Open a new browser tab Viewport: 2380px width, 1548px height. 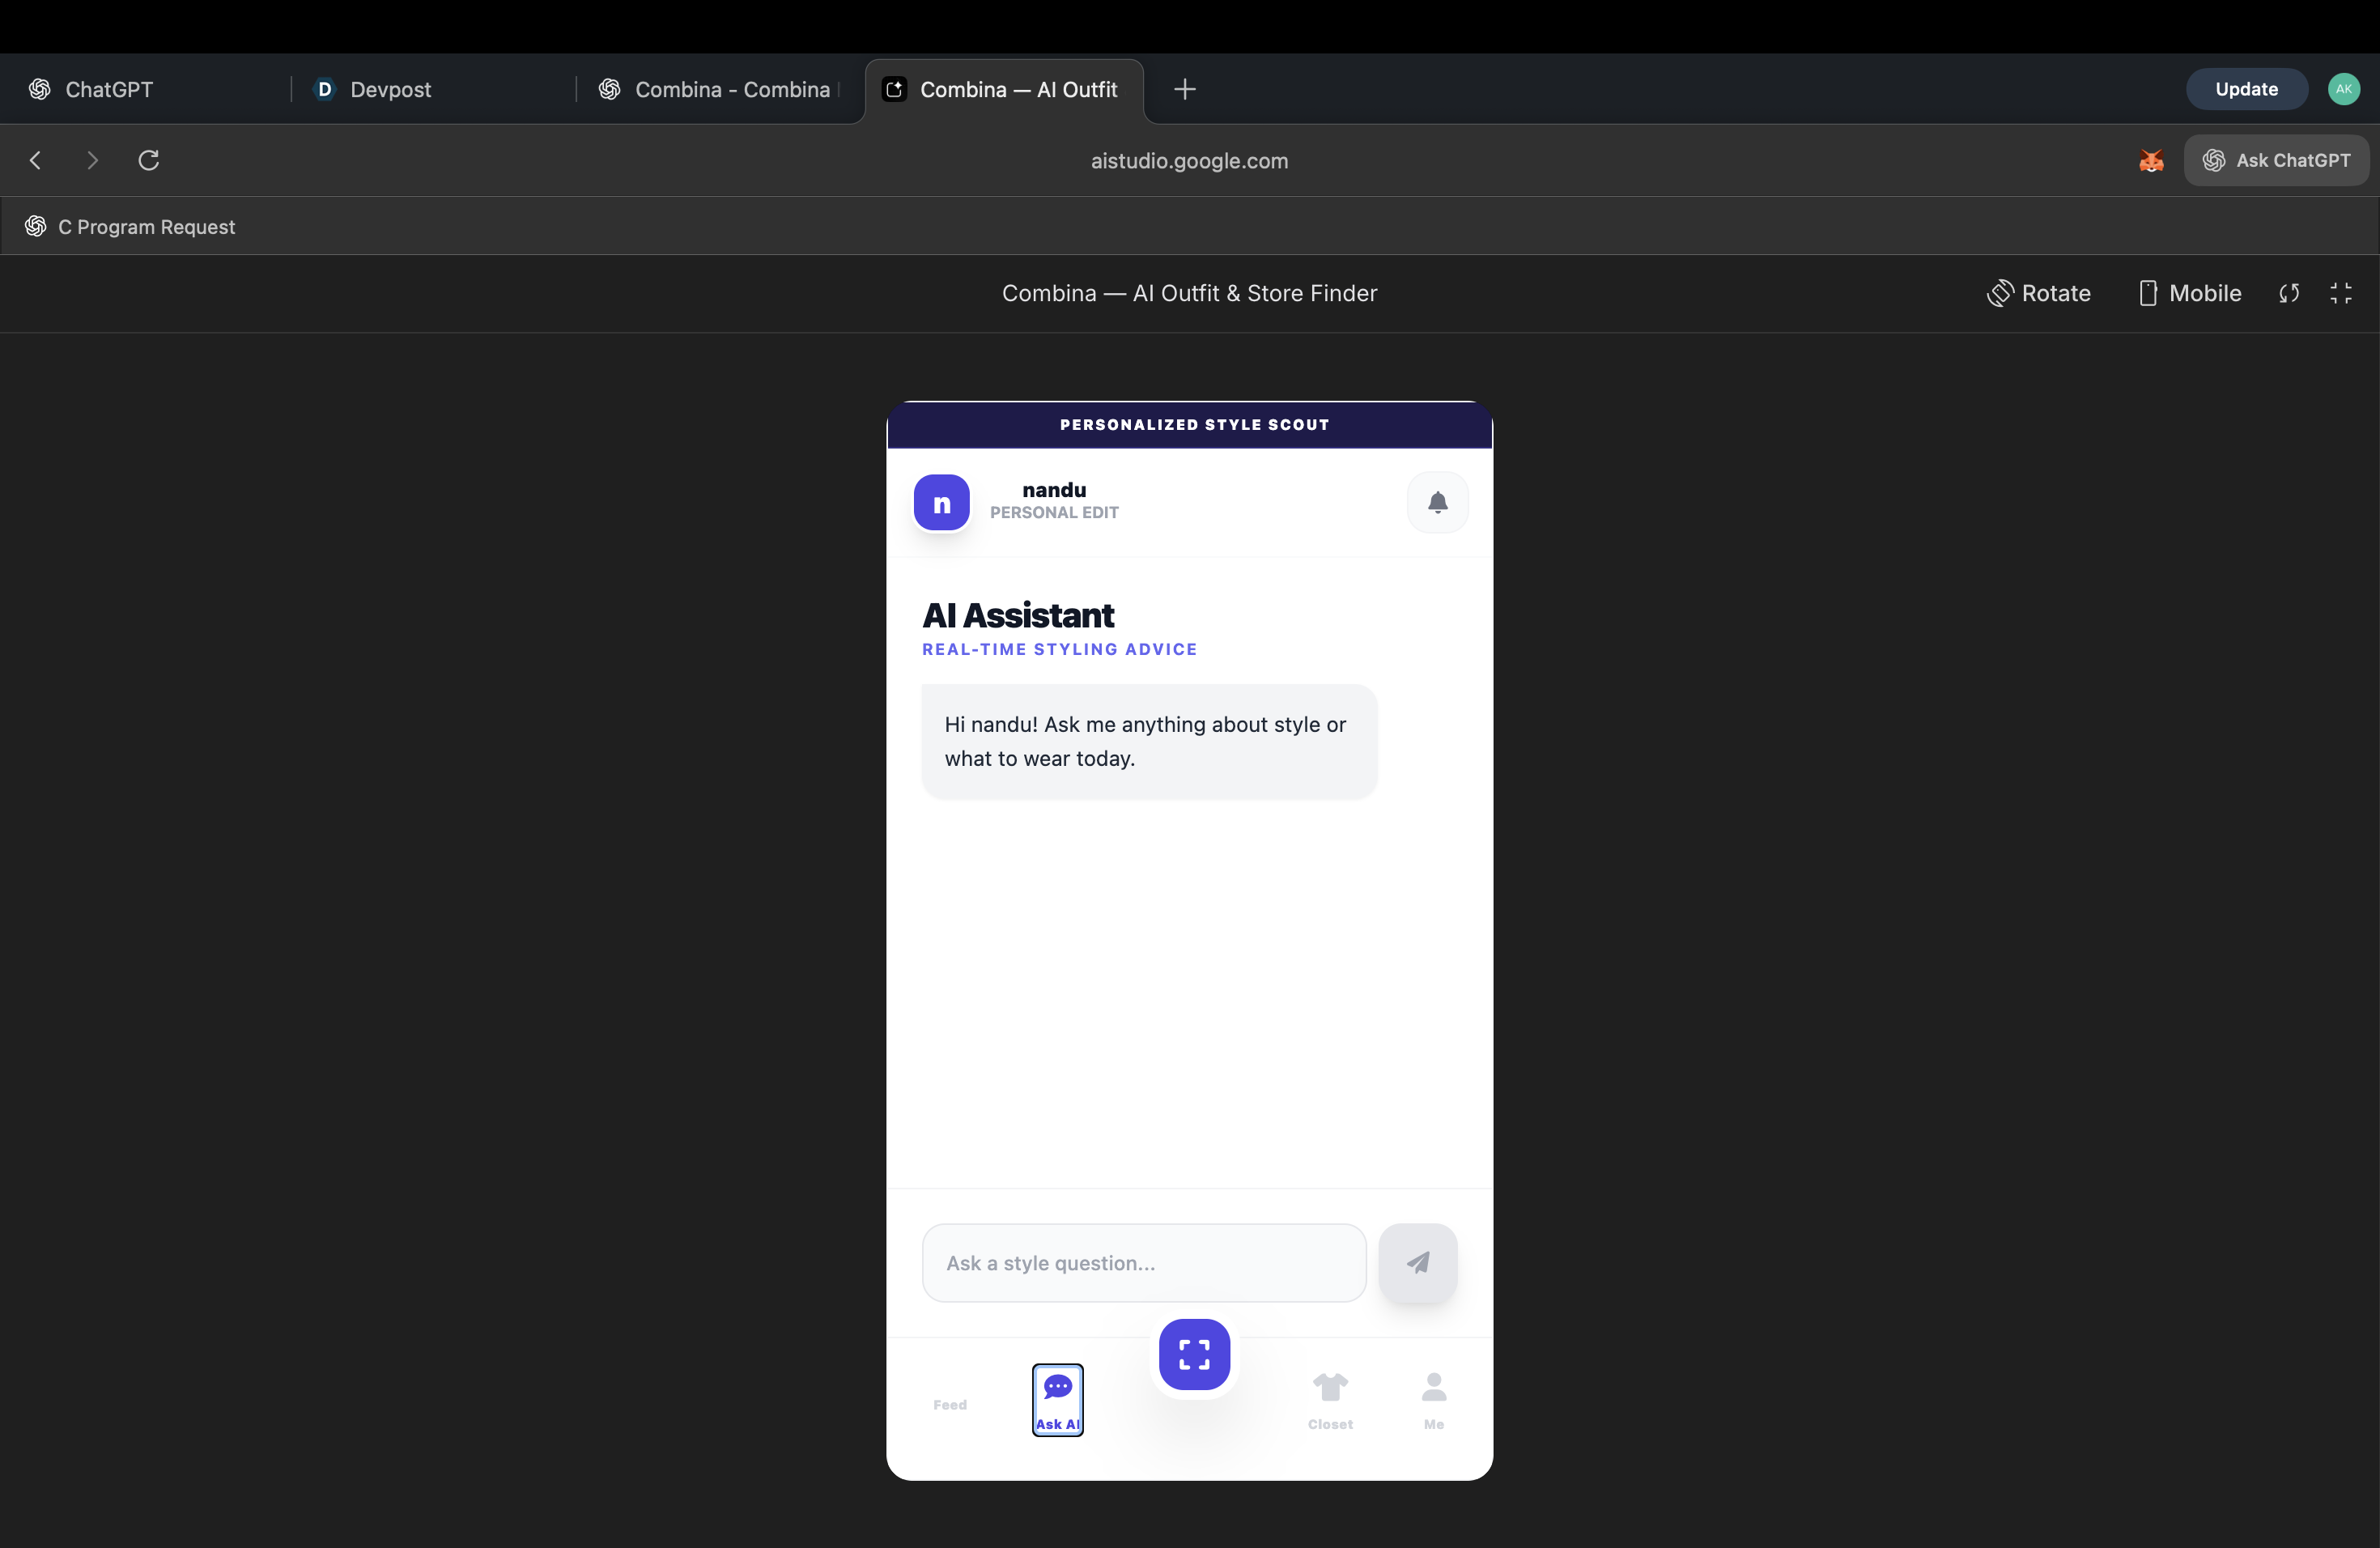tap(1185, 89)
